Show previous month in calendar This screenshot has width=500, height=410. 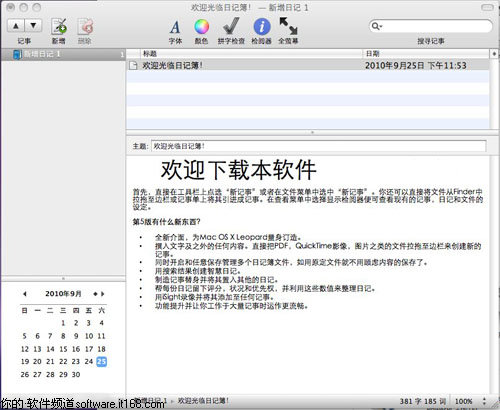(x=25, y=294)
